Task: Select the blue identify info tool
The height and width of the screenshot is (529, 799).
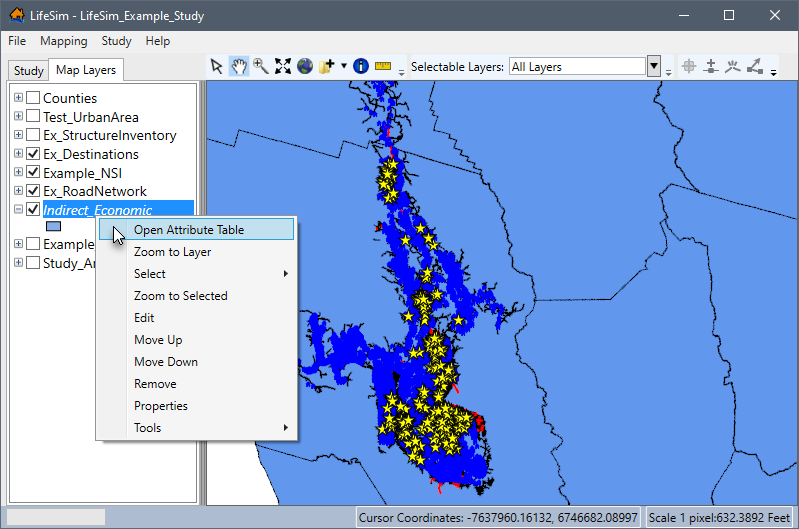Action: [361, 66]
